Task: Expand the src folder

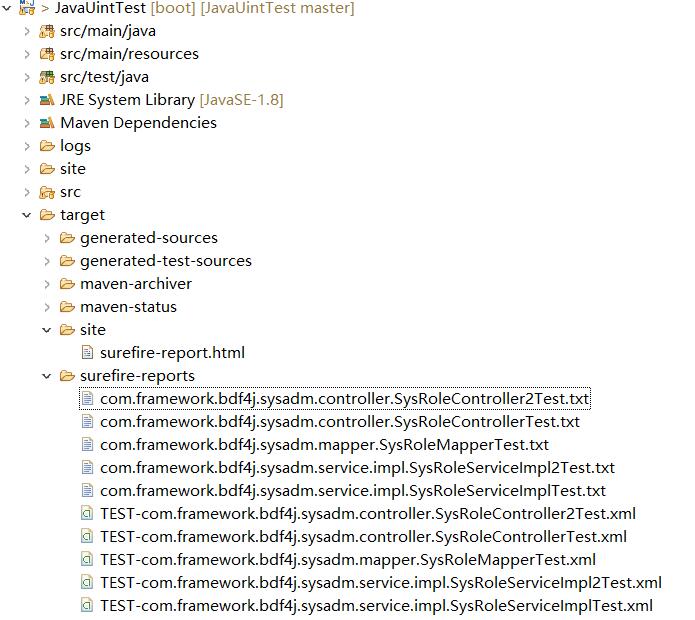Action: 27,192
